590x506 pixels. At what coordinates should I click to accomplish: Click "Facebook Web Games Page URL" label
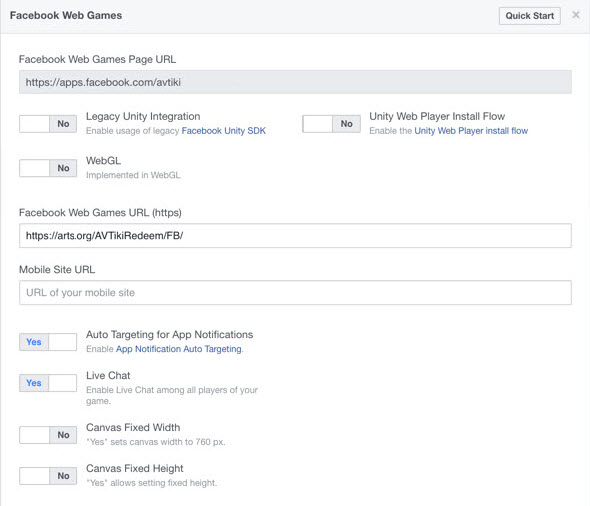click(x=97, y=59)
